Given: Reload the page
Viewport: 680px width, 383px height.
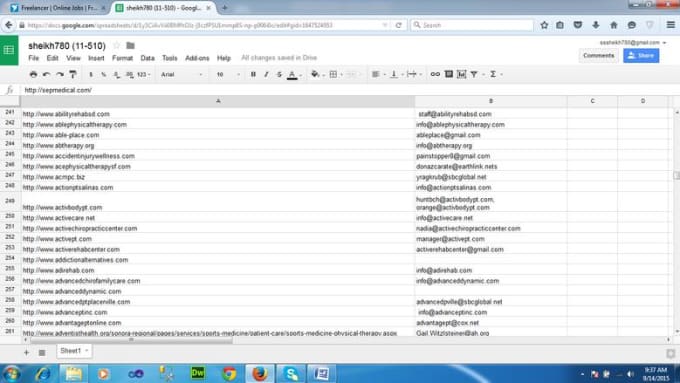Looking at the screenshot, I should [x=398, y=25].
